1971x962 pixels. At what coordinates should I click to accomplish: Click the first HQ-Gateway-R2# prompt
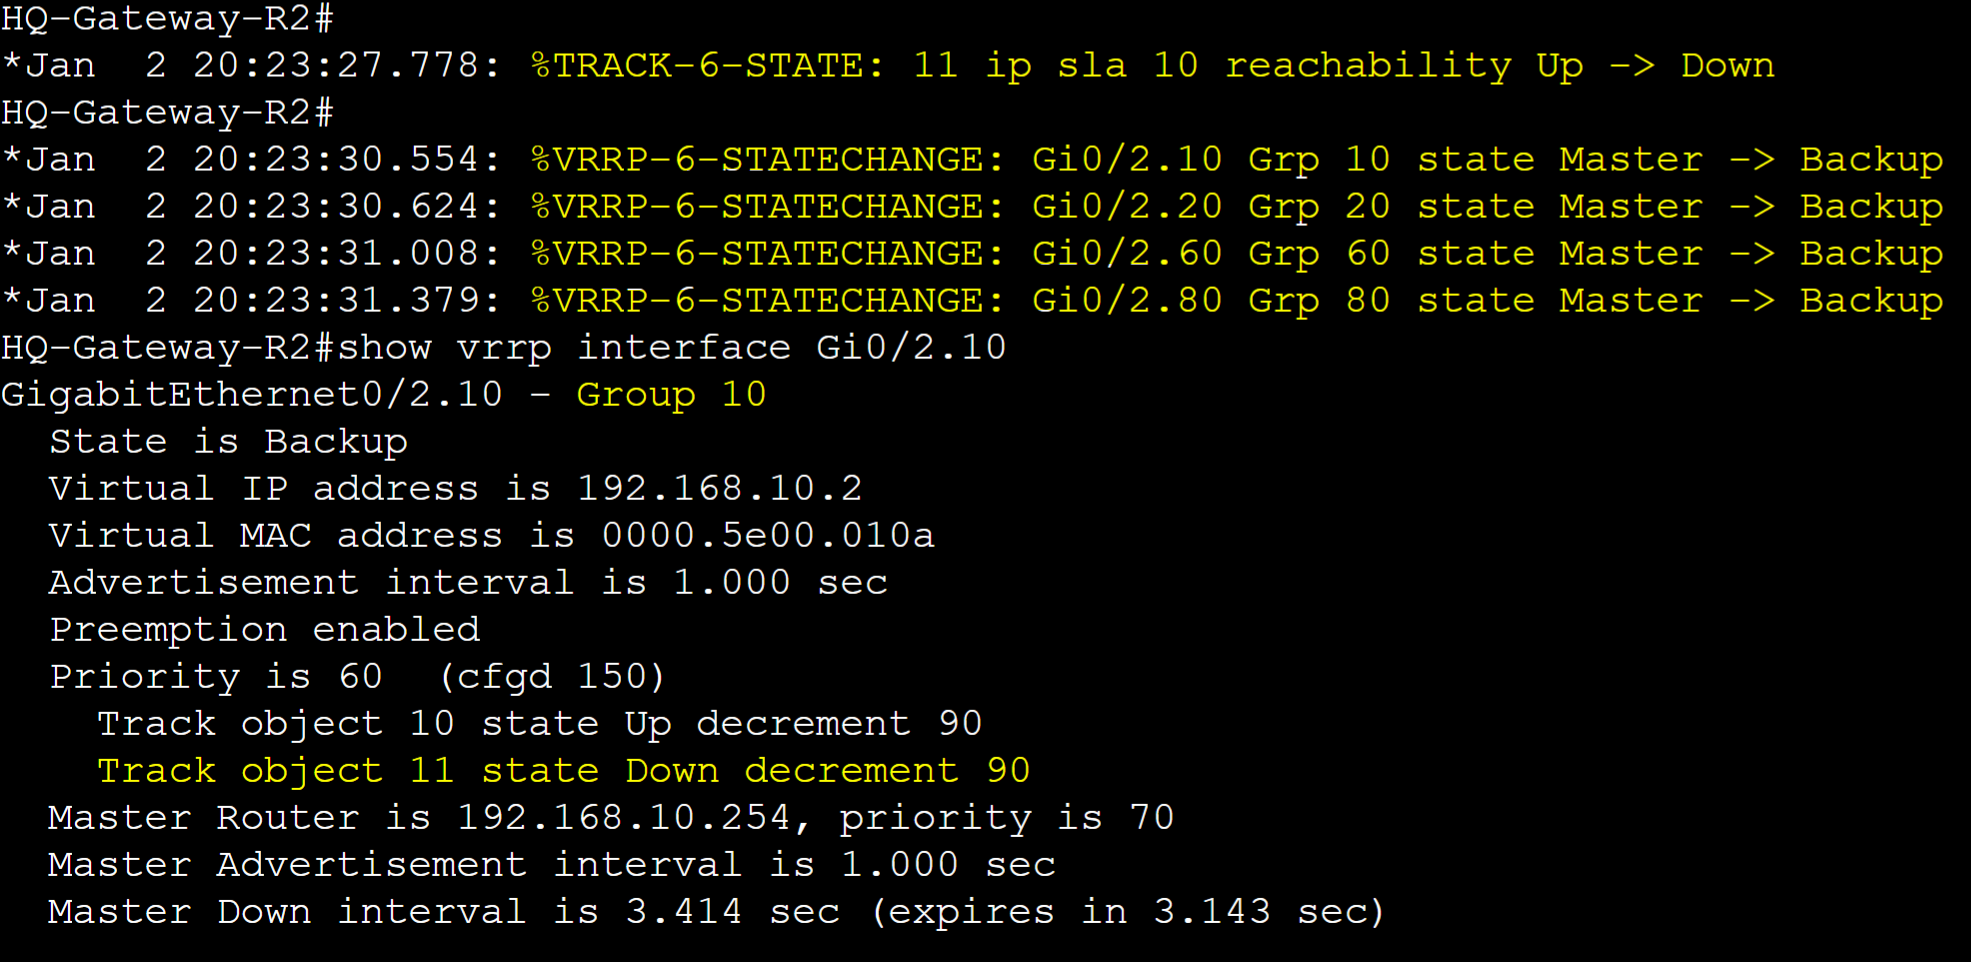[168, 18]
